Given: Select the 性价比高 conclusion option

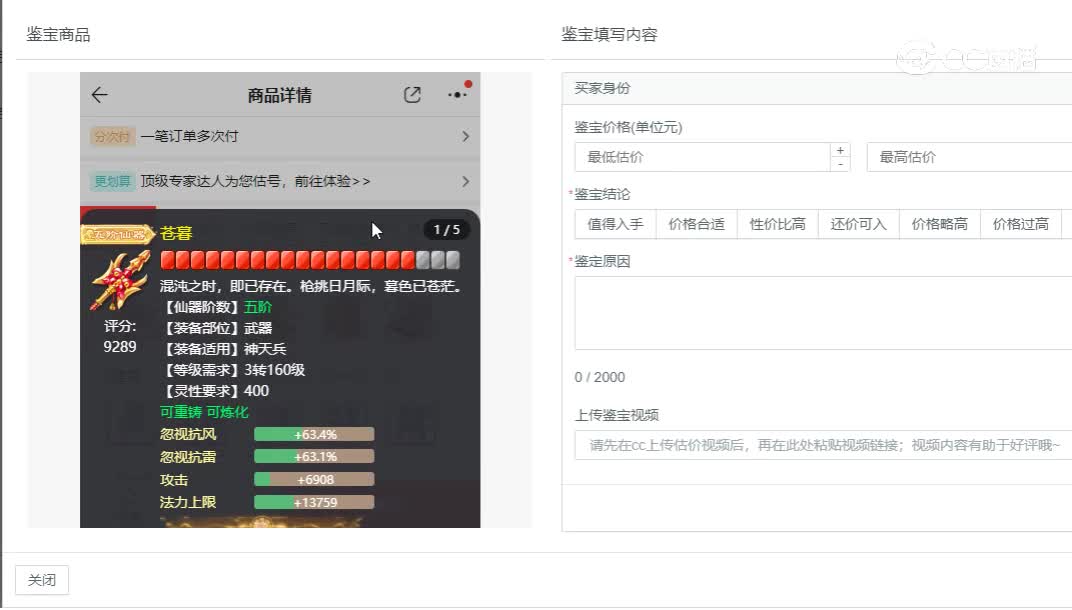Looking at the screenshot, I should coord(777,224).
